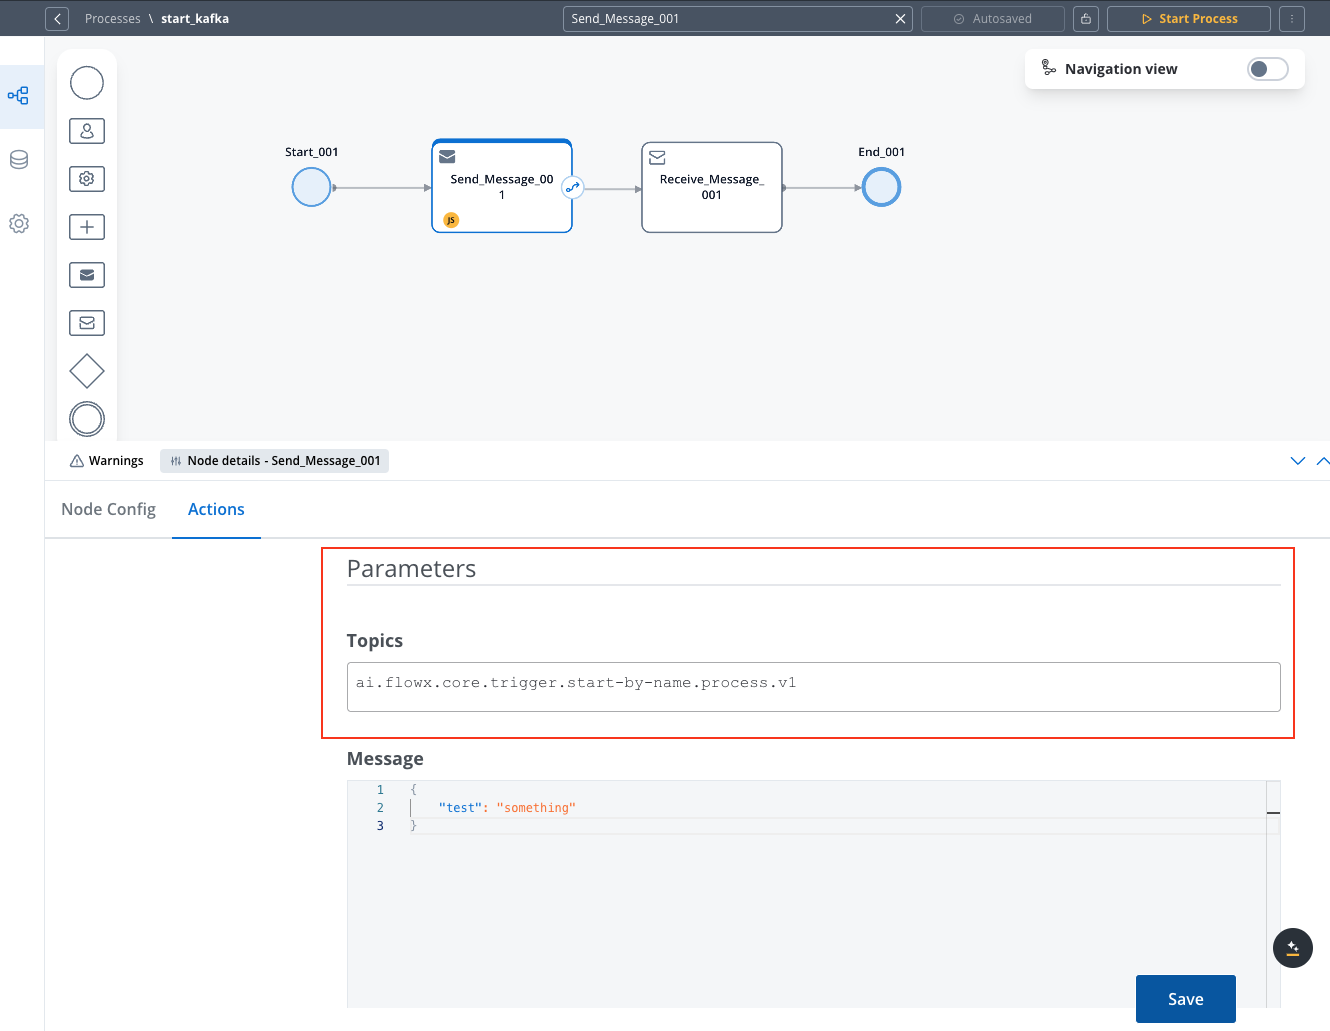Select the send message node in palette

(87, 275)
